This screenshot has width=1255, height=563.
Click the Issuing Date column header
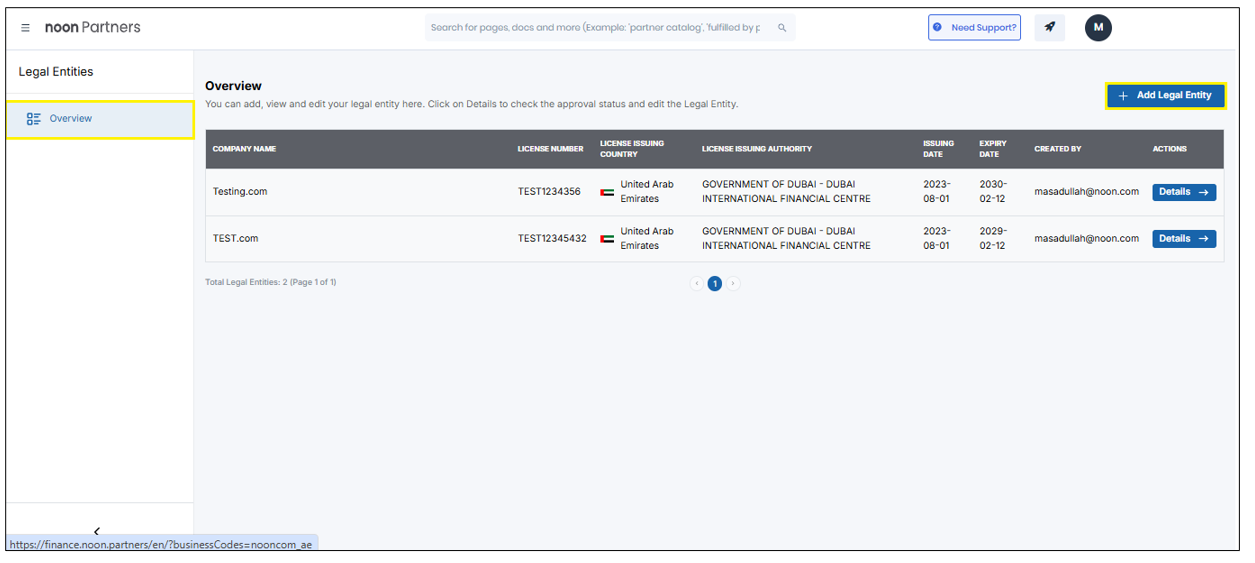tap(938, 149)
